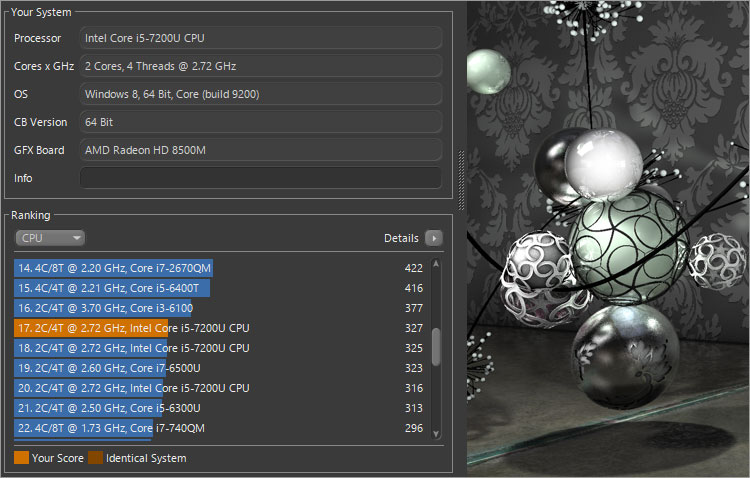
Task: Click the score 327 value
Action: pyautogui.click(x=414, y=328)
